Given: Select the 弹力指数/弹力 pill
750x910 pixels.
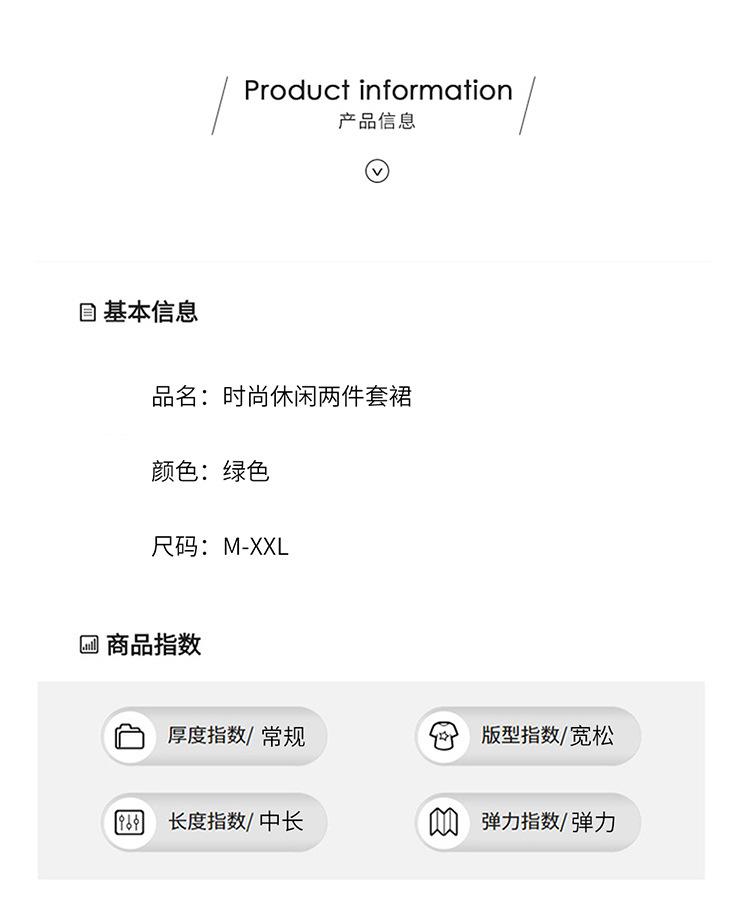Looking at the screenshot, I should (x=528, y=823).
